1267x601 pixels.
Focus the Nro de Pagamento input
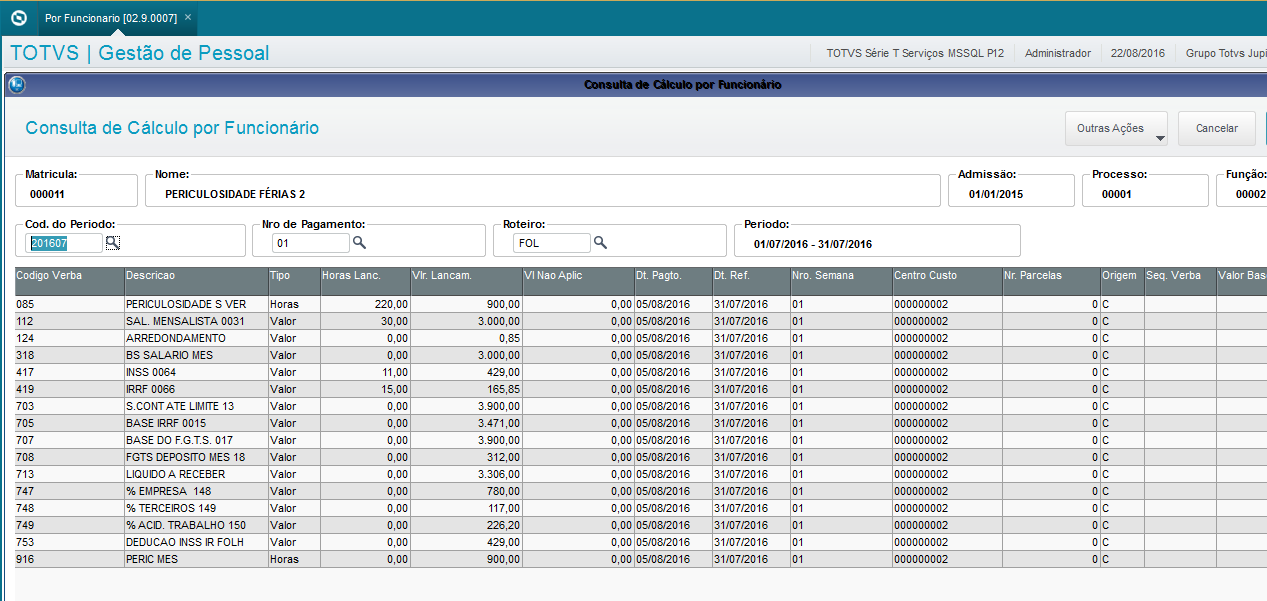311,243
